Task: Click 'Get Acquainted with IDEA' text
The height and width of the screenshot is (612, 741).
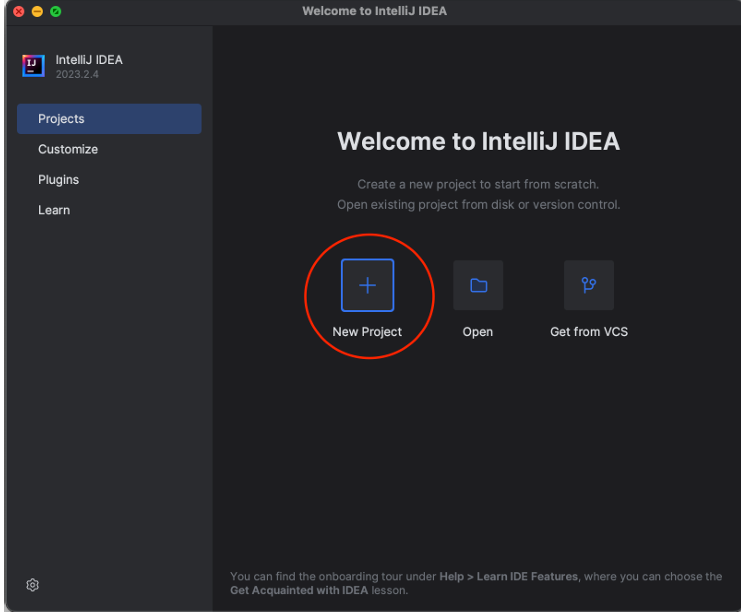Action: point(299,590)
